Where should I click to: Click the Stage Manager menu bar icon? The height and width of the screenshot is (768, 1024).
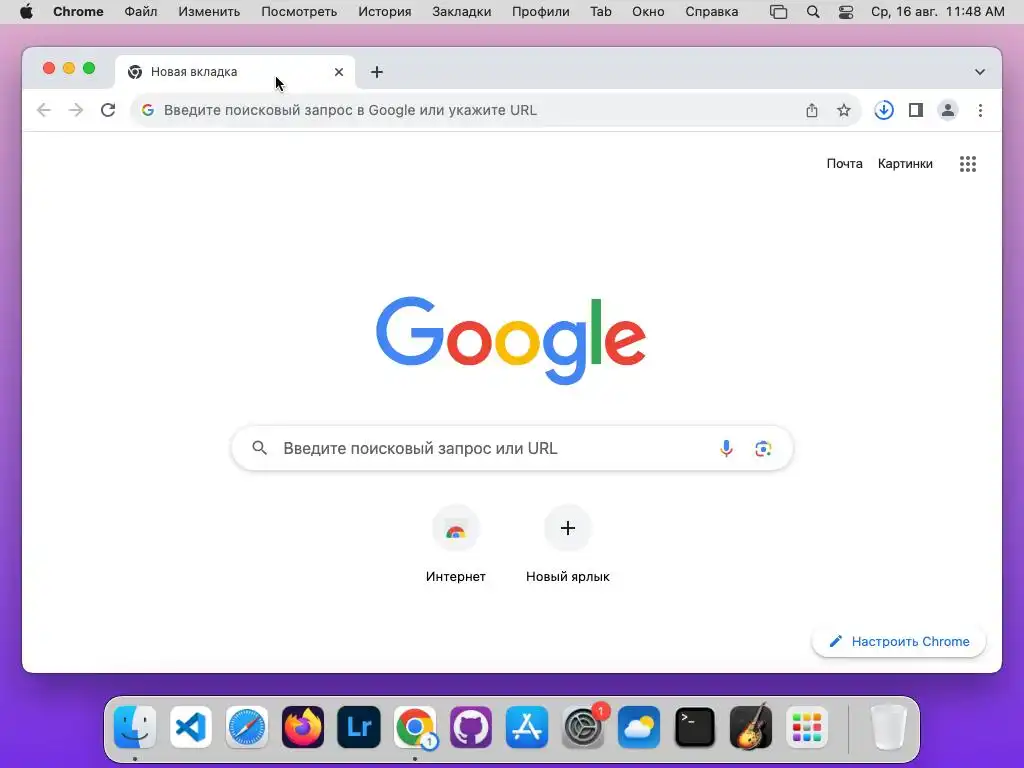778,12
